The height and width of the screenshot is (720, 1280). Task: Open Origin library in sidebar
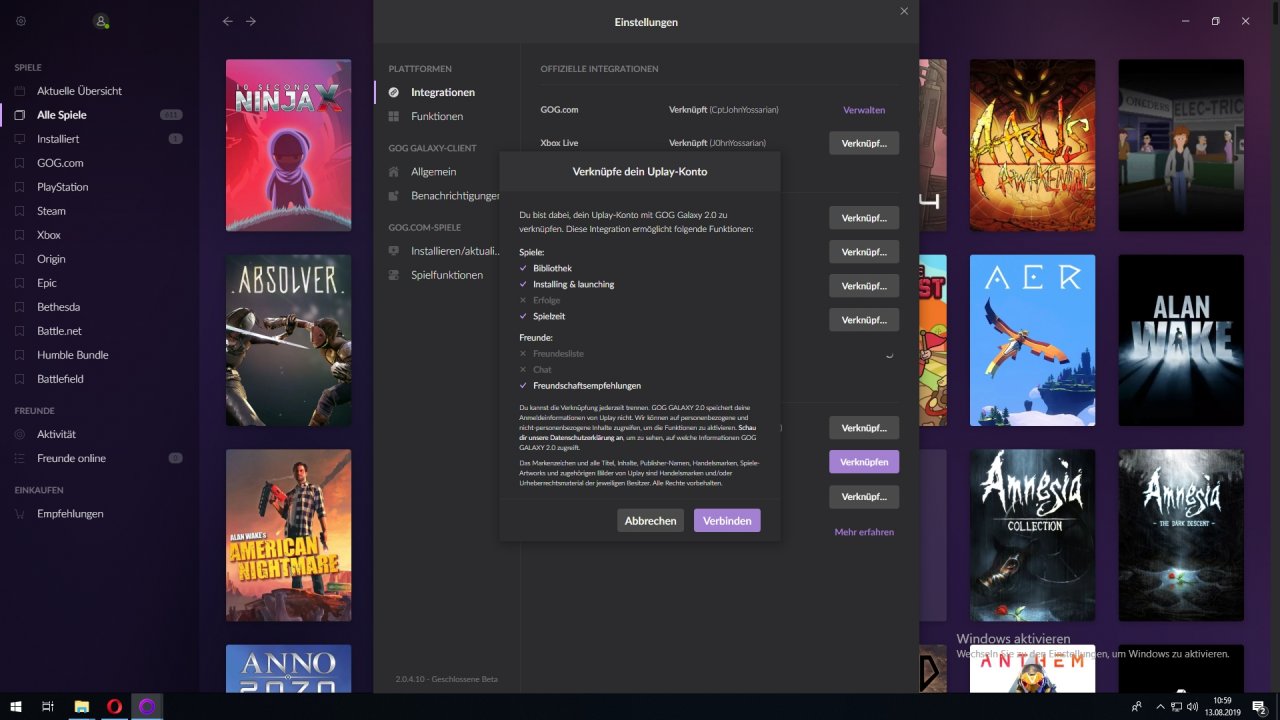tap(51, 259)
